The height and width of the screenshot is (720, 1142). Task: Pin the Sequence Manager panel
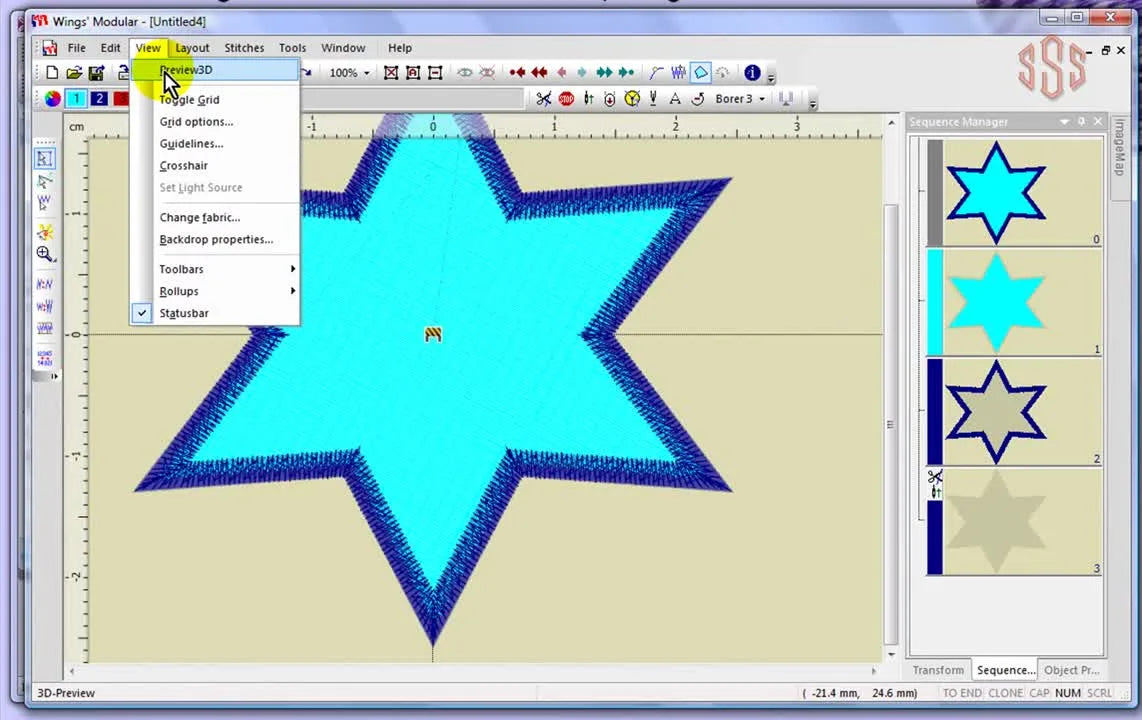click(1082, 122)
